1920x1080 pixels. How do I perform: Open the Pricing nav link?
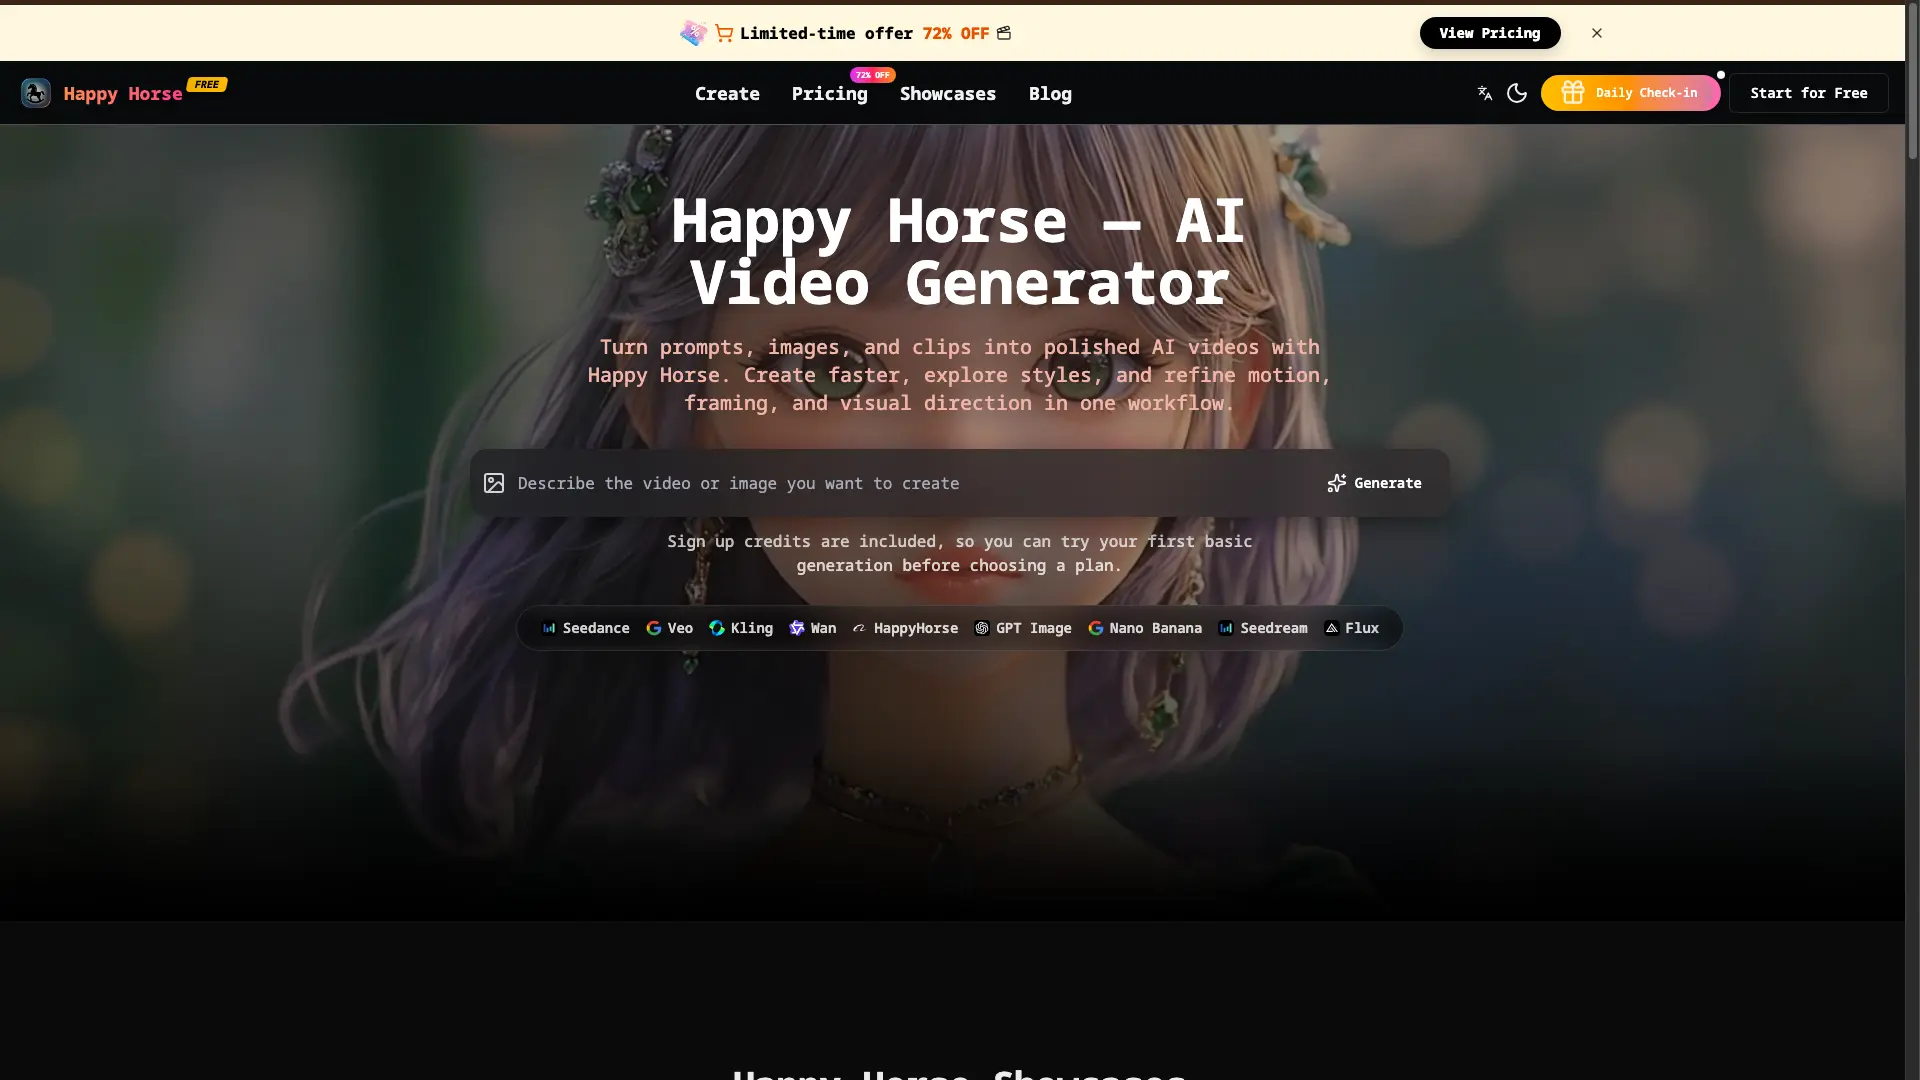coord(829,94)
